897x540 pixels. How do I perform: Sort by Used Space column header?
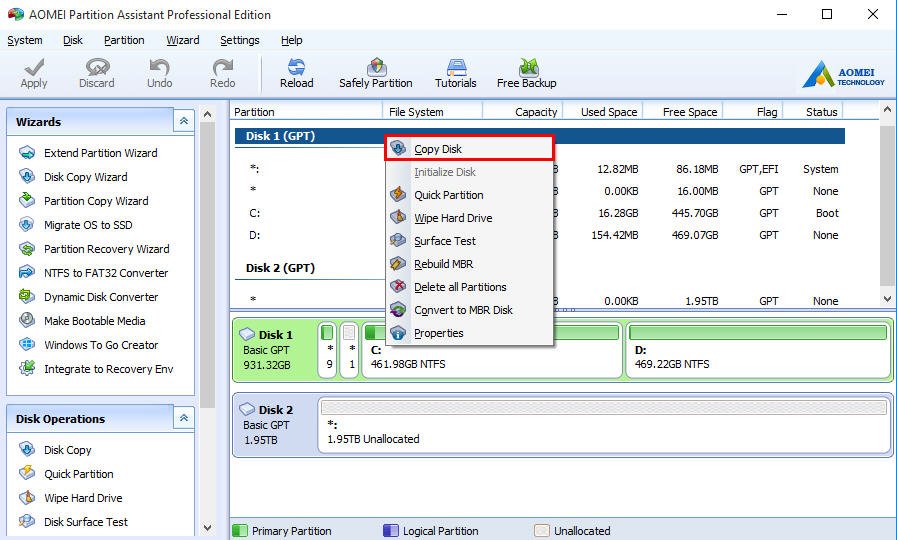[x=603, y=112]
